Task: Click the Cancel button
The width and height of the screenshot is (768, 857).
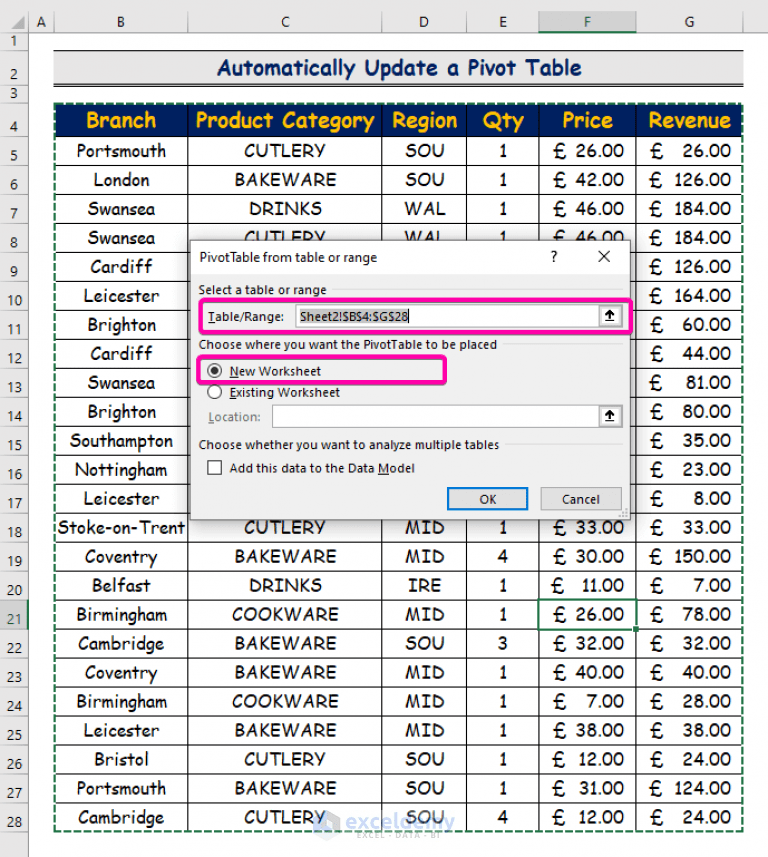Action: 581,499
